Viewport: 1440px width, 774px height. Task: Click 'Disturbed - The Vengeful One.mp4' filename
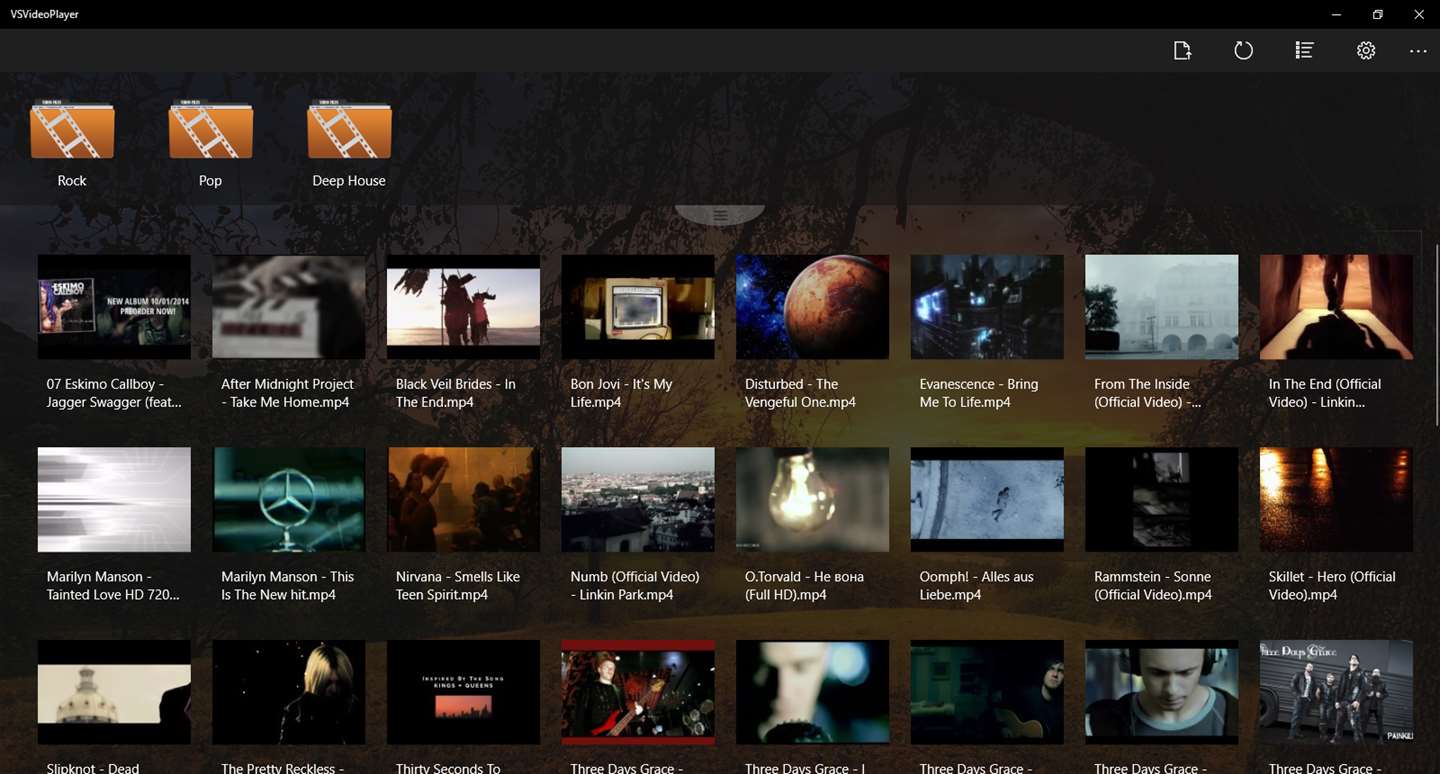[800, 393]
